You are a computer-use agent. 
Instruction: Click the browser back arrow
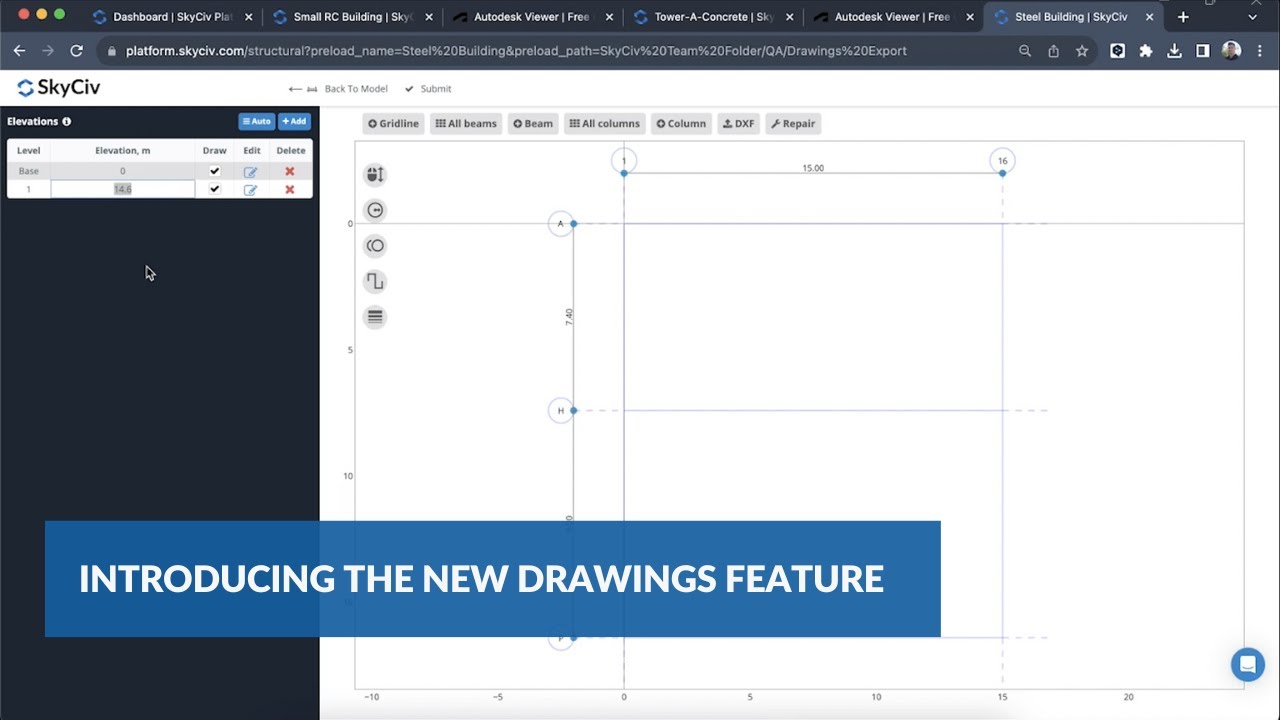coord(20,51)
